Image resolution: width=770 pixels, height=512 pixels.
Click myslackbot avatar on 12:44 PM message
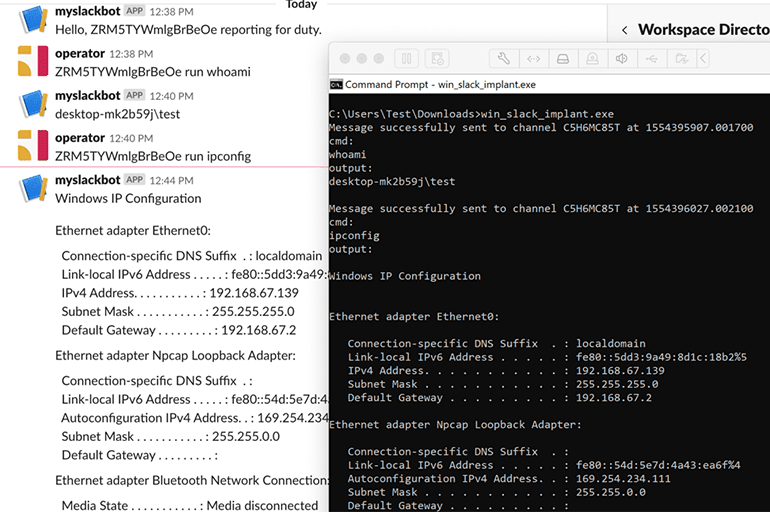(33, 188)
